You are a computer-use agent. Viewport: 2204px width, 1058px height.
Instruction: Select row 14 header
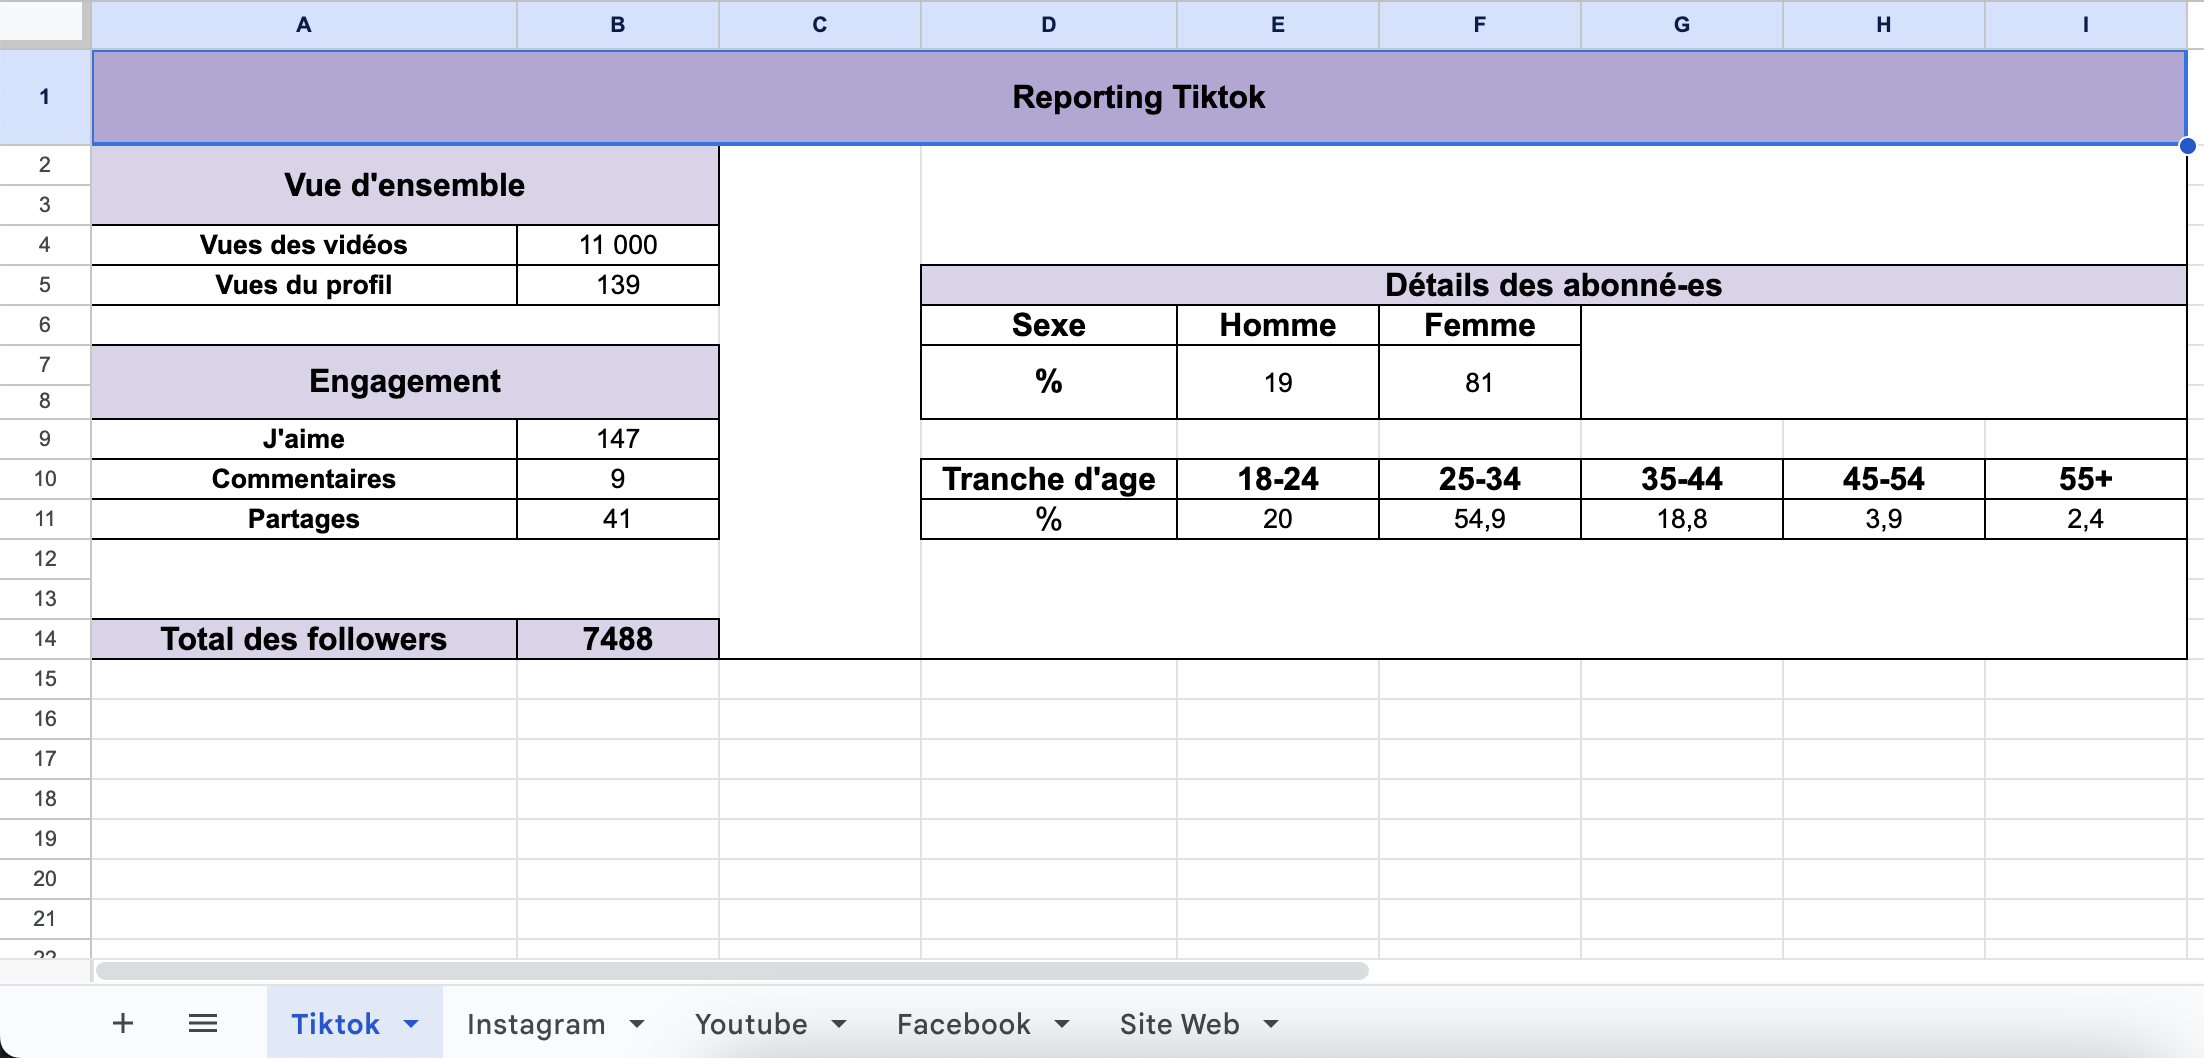coord(45,639)
